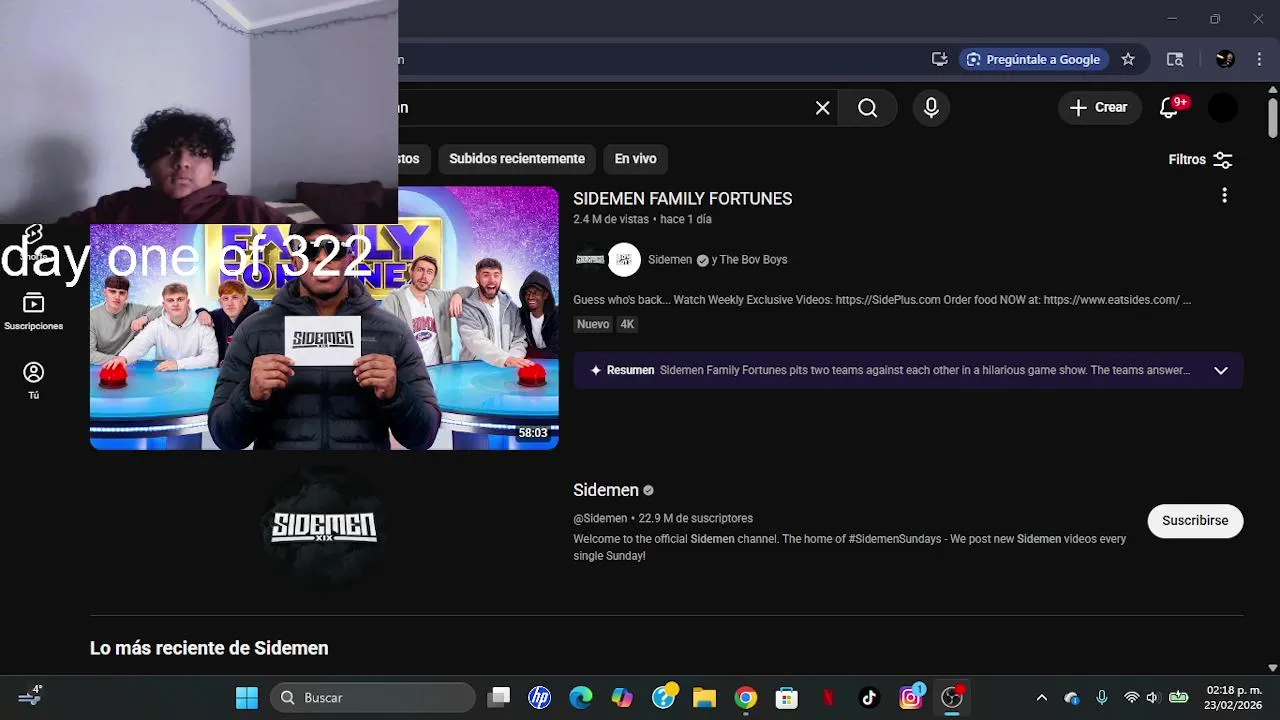Launch the HP app from taskbar
Image resolution: width=1280 pixels, height=720 pixels.
[x=540, y=698]
